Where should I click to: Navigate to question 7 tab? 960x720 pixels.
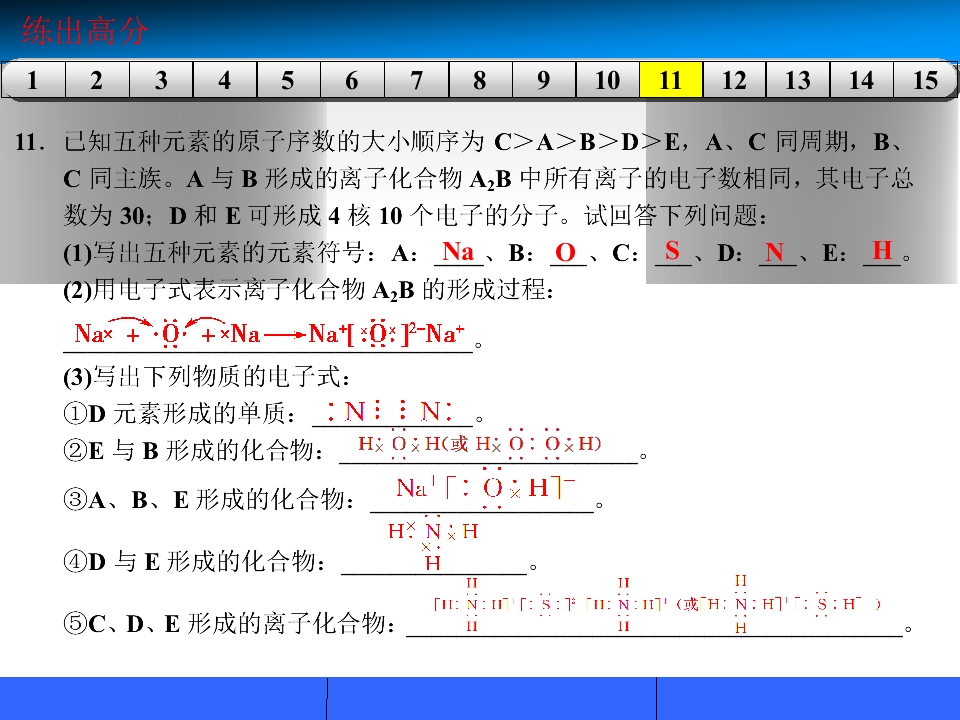click(416, 80)
